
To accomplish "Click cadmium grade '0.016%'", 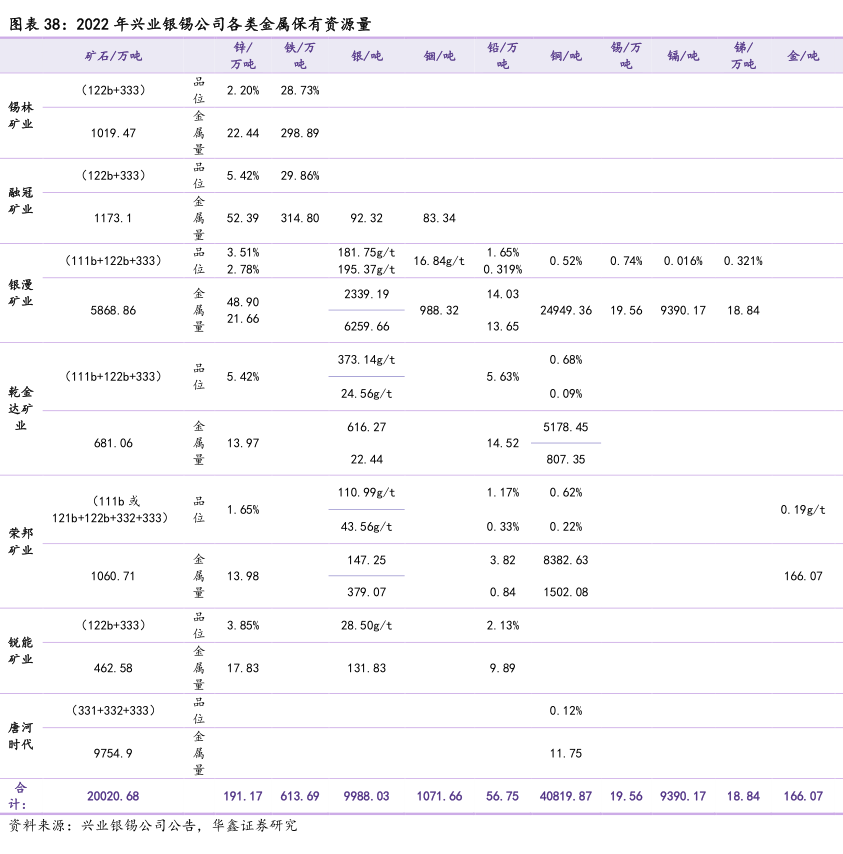I will (683, 261).
